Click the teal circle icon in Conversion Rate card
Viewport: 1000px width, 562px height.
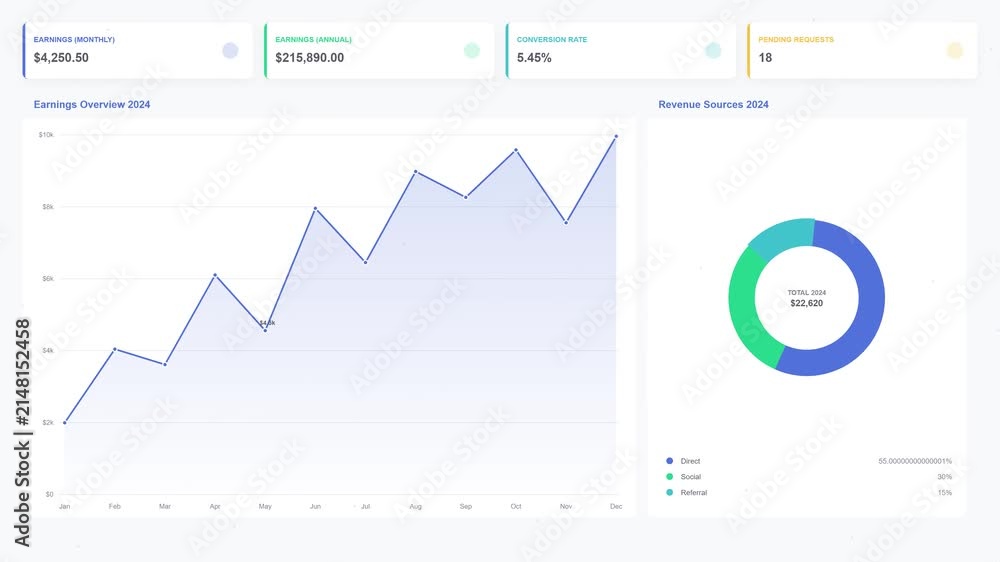[x=713, y=50]
